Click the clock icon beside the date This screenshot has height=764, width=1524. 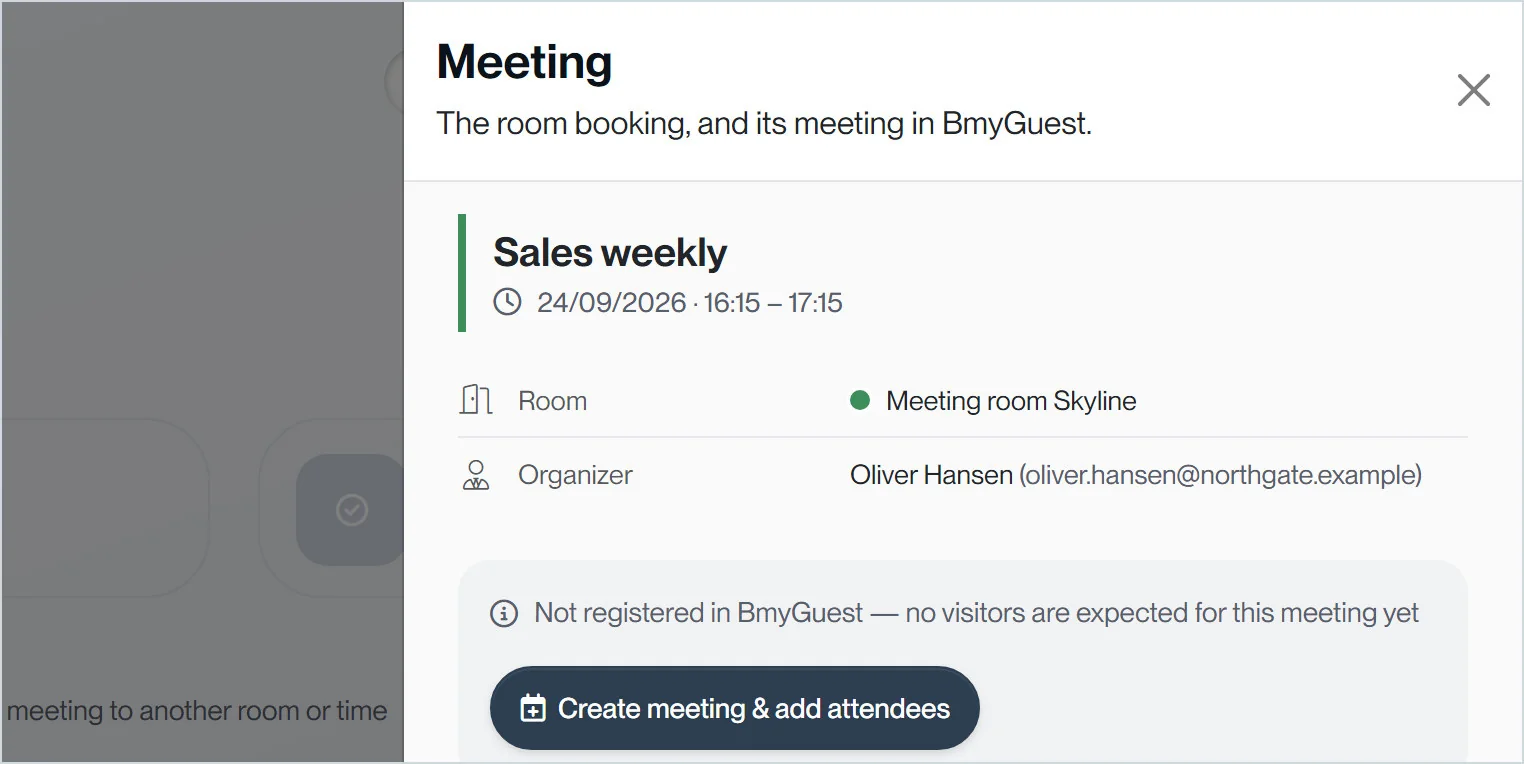[508, 302]
